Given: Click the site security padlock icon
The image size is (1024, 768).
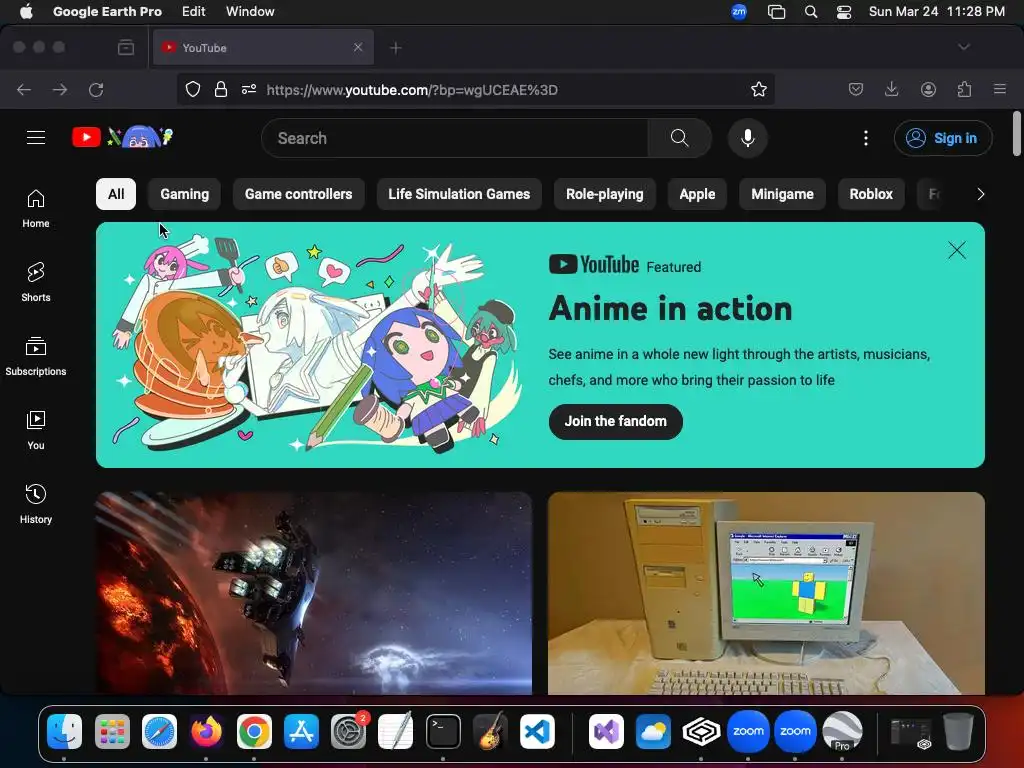Looking at the screenshot, I should [x=221, y=89].
